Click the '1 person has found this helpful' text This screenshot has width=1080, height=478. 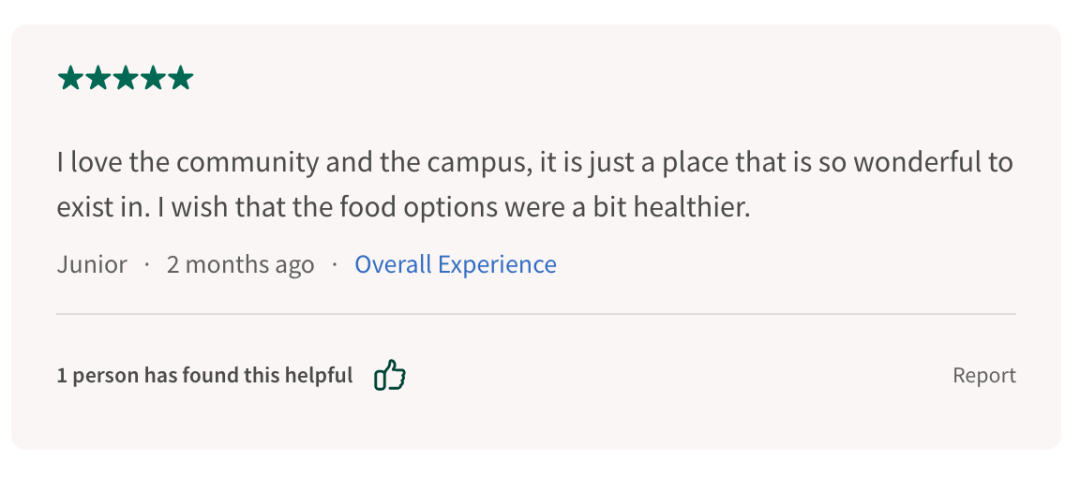(x=205, y=376)
